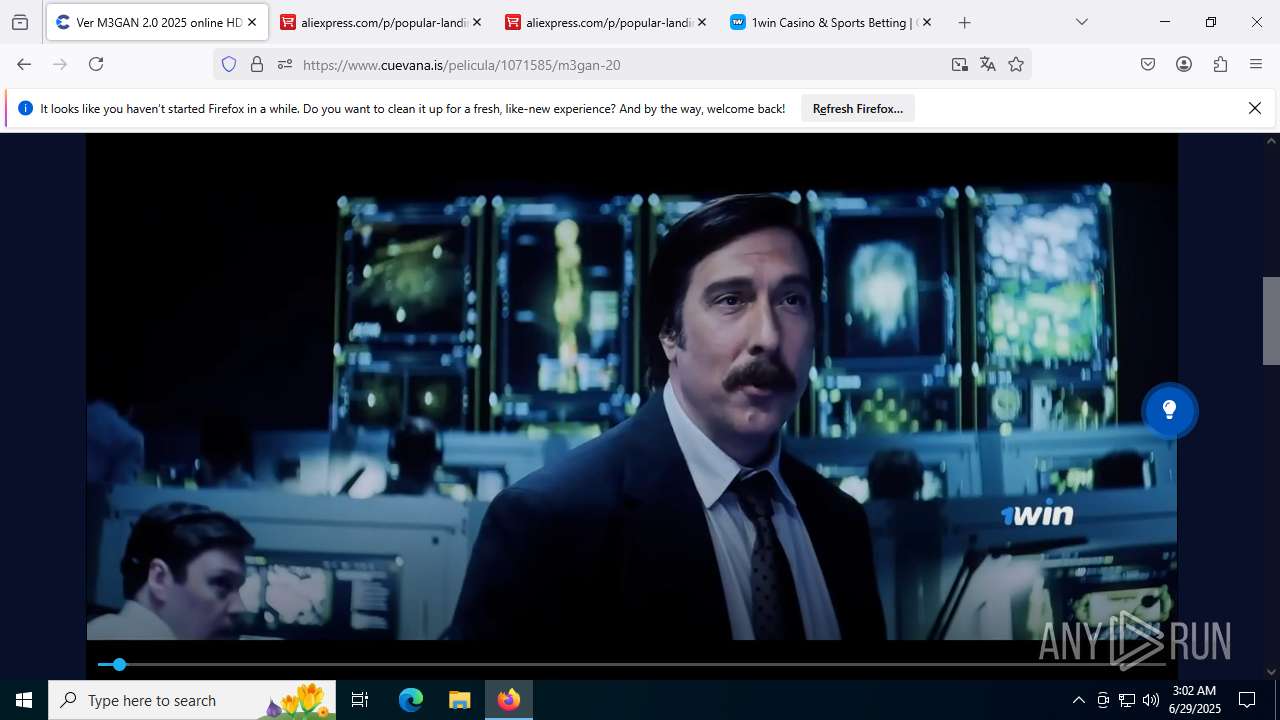Minimize the Firefox window
The width and height of the screenshot is (1280, 720).
pyautogui.click(x=1165, y=22)
